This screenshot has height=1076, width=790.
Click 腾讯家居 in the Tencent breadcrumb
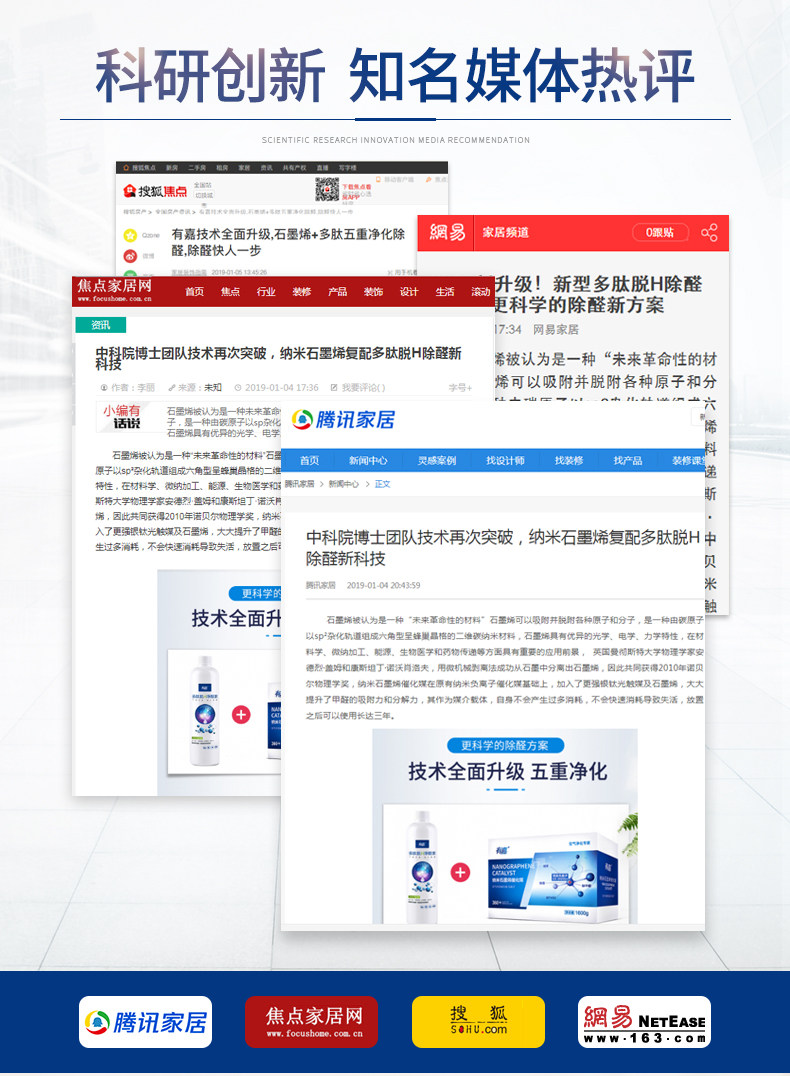[299, 484]
